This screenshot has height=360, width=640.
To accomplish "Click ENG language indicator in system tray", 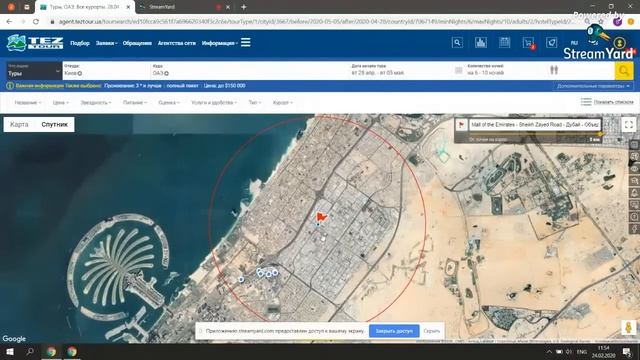I will 582,351.
